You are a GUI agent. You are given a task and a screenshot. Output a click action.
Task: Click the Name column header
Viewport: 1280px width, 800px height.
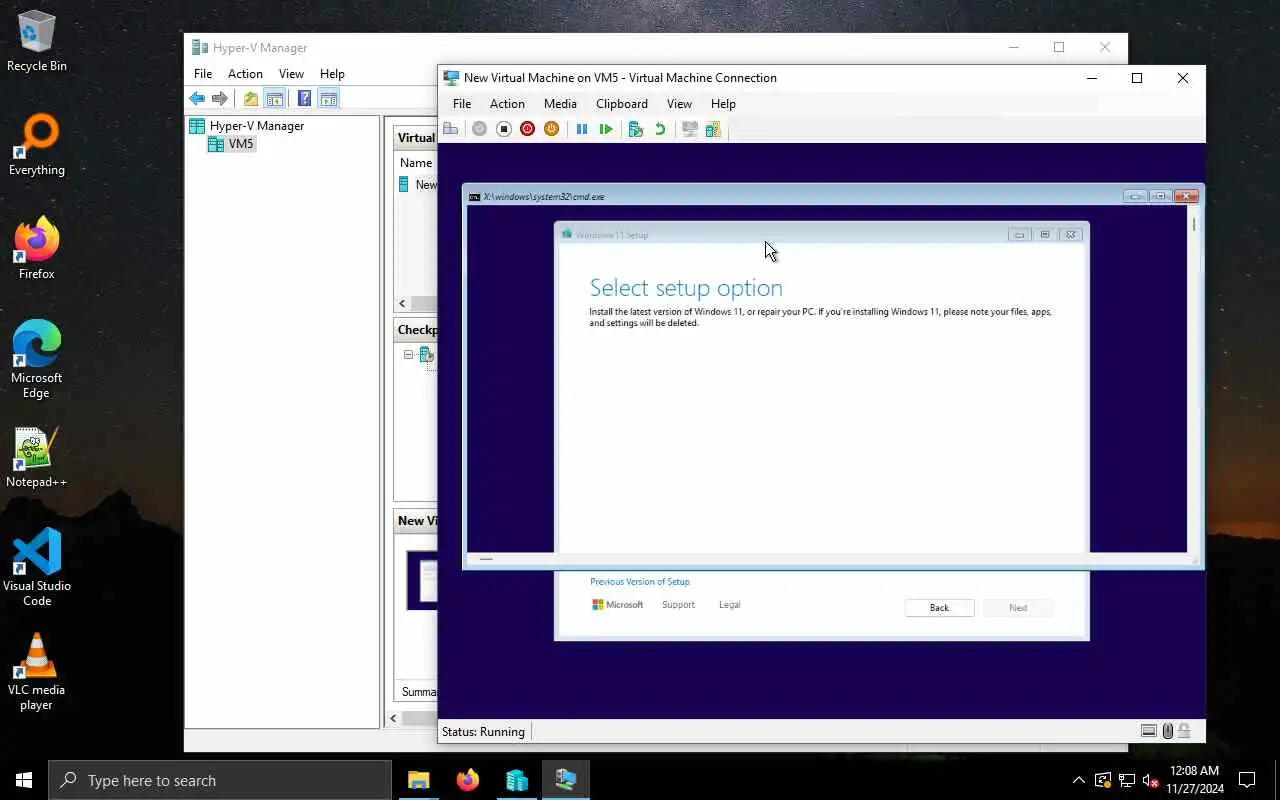[416, 163]
